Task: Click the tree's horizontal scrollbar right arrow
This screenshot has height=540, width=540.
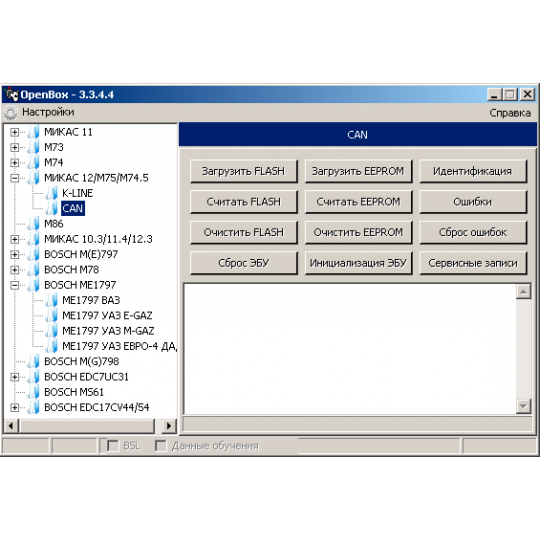Action: [169, 426]
